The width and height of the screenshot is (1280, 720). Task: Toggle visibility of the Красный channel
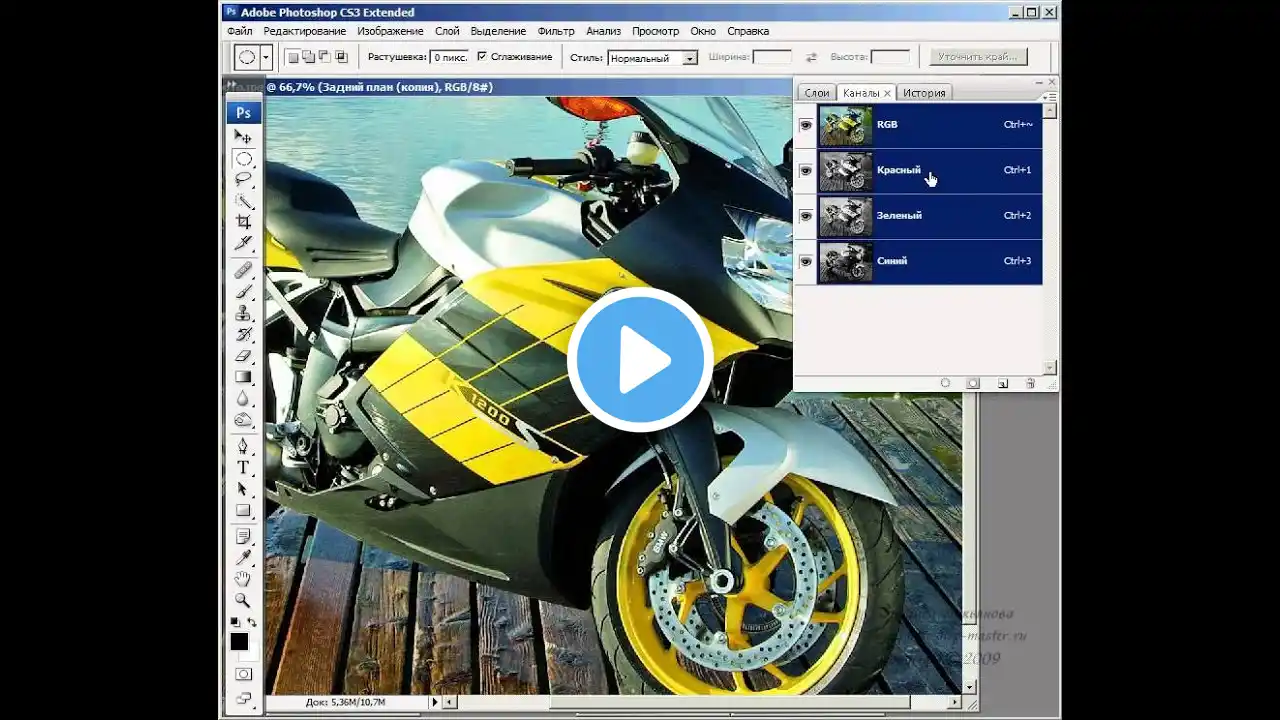pos(806,171)
